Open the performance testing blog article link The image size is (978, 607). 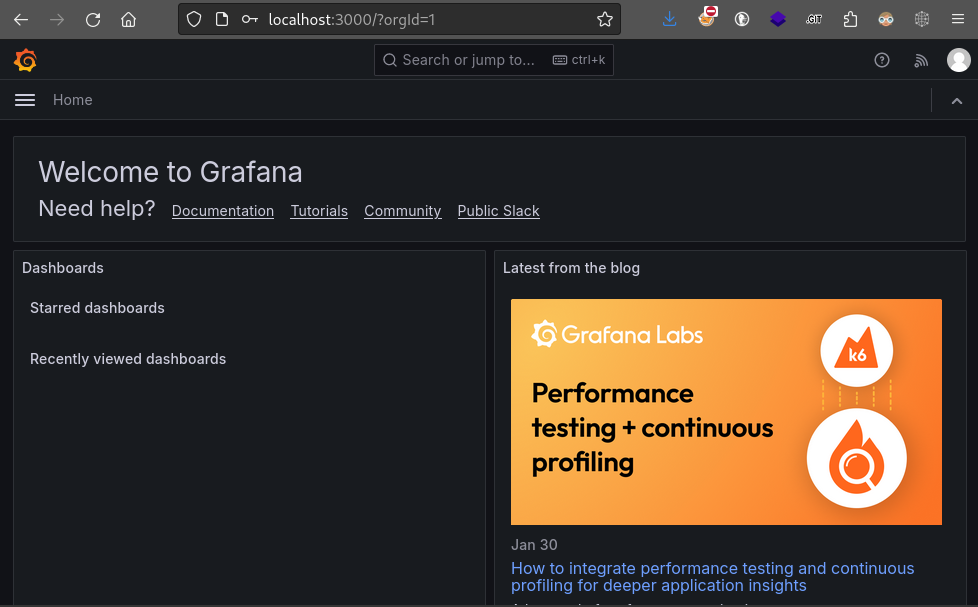[x=712, y=576]
